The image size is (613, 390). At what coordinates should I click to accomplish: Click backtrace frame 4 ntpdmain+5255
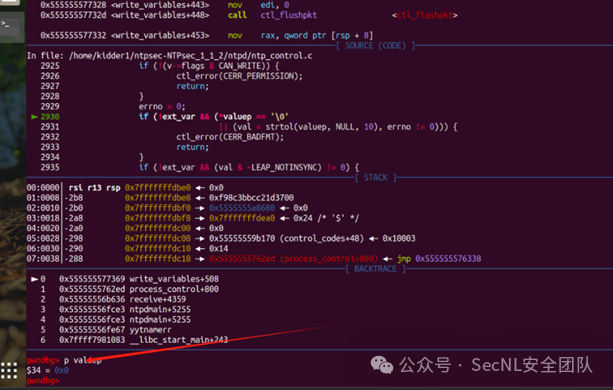[x=116, y=320]
